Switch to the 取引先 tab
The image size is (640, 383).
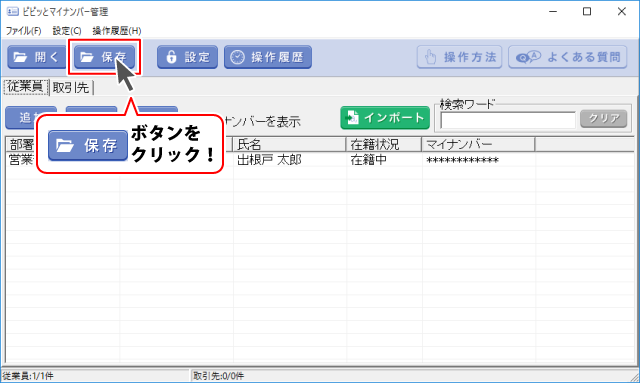point(71,87)
